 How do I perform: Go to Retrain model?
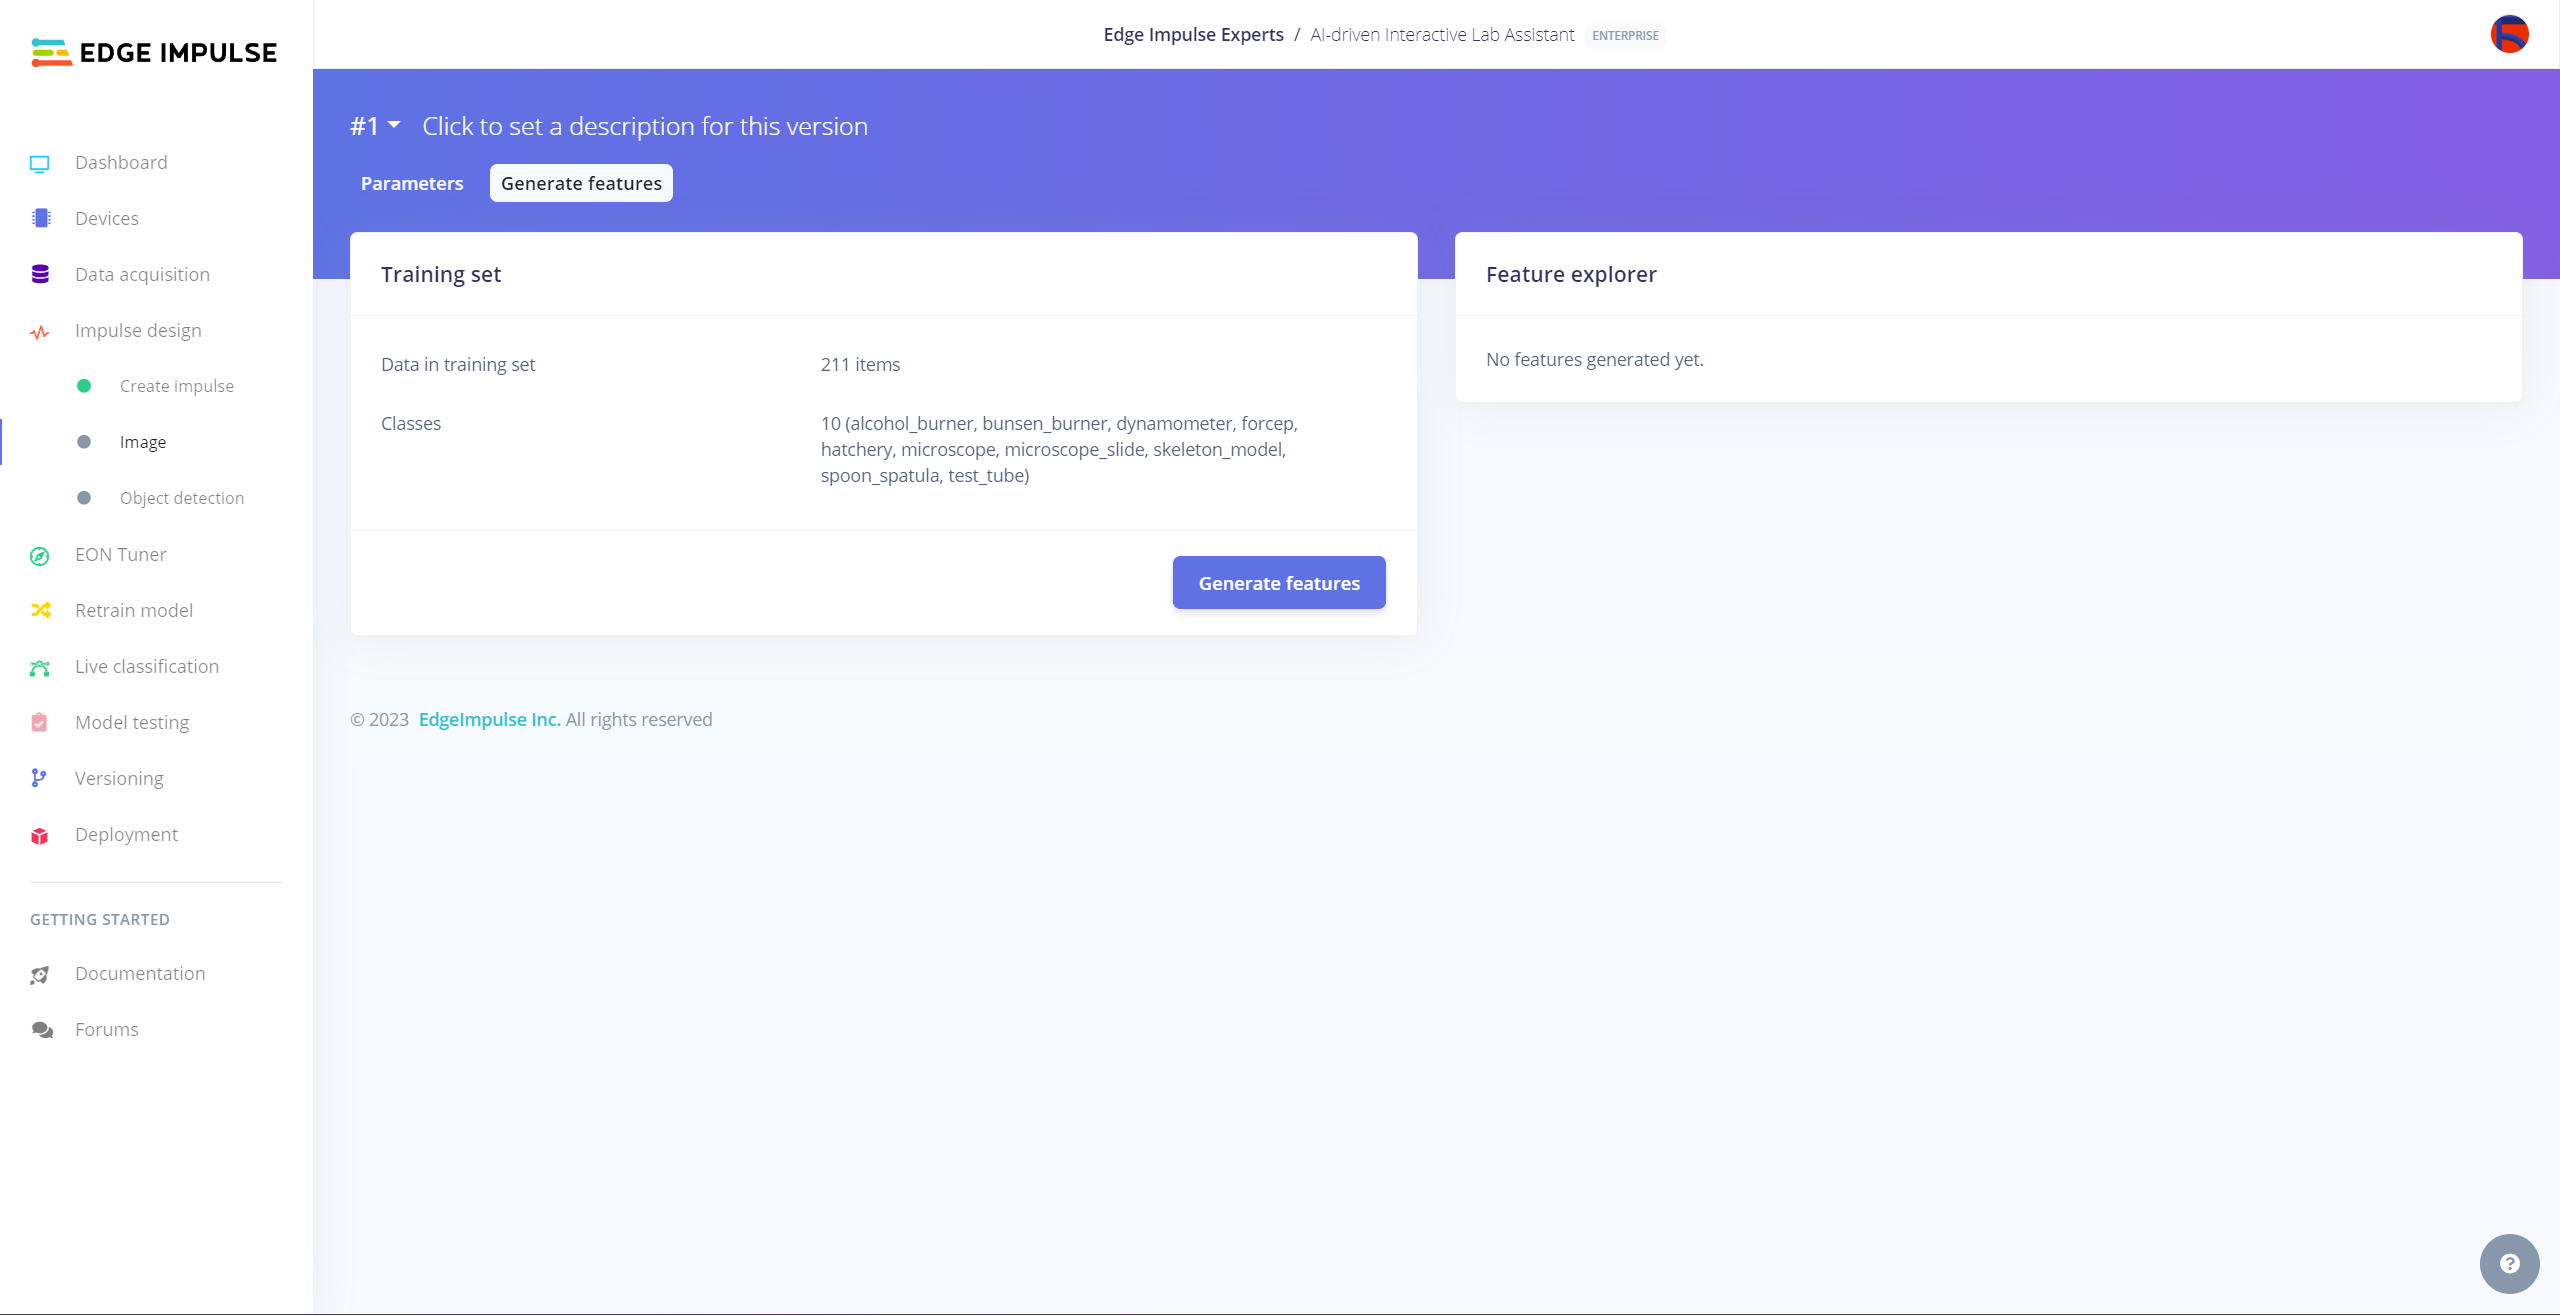pyautogui.click(x=134, y=610)
